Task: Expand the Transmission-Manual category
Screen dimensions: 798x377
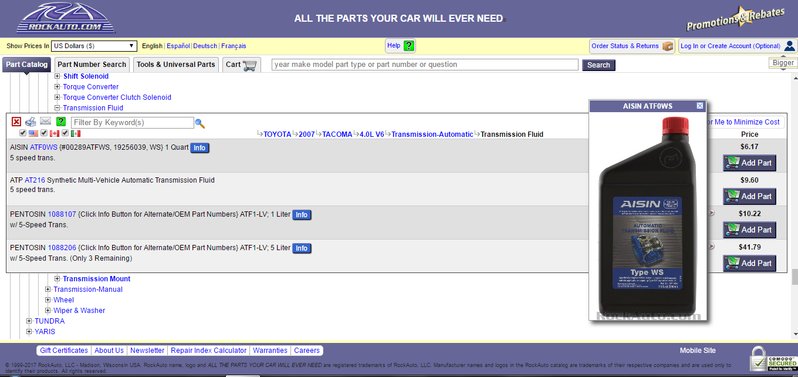Action: click(48, 289)
